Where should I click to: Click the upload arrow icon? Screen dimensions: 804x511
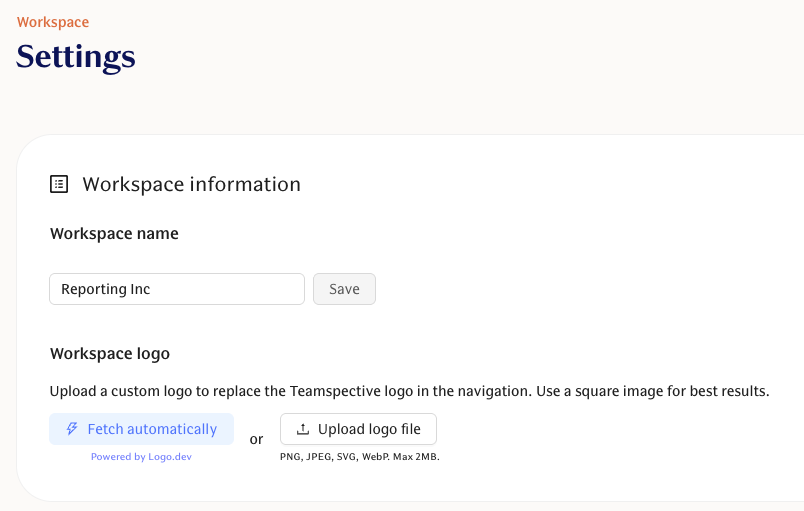coord(303,429)
